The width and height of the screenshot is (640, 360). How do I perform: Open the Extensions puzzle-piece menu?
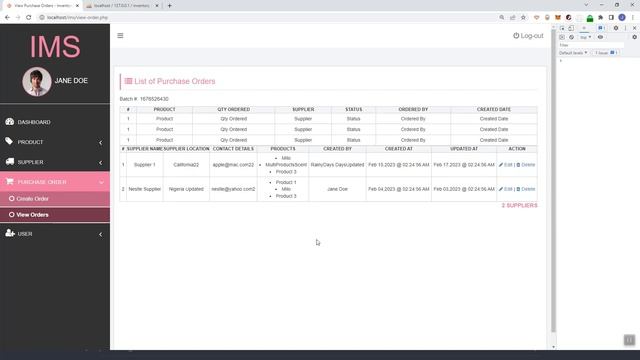tap(600, 18)
